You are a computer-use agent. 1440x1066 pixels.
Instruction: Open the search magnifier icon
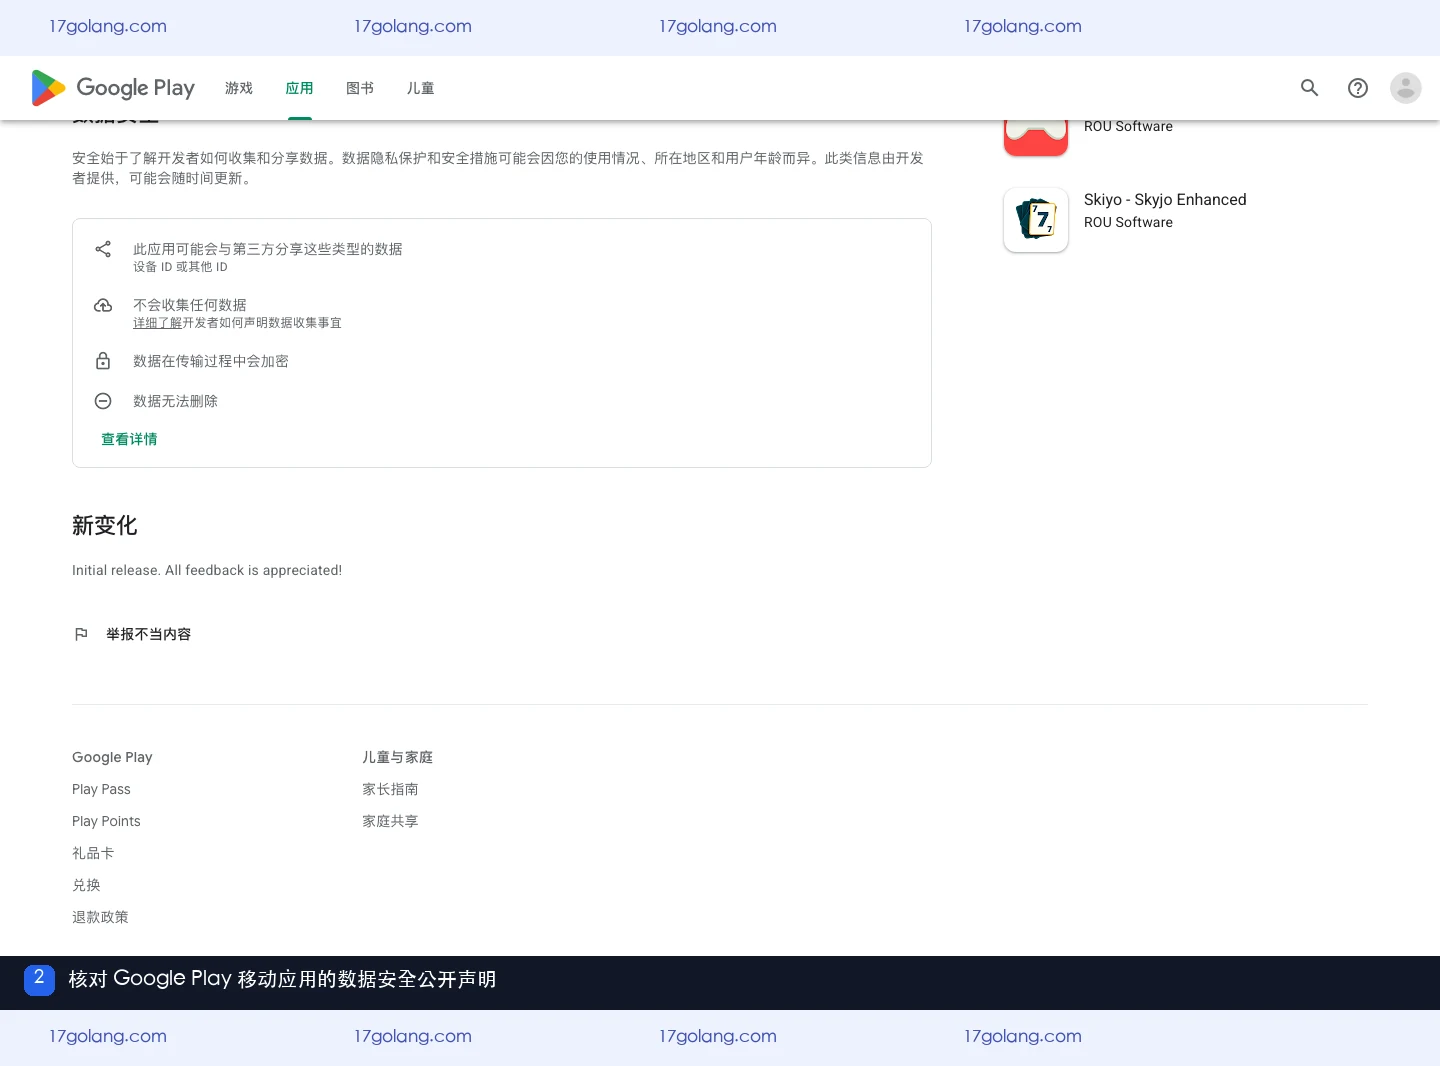1309,88
